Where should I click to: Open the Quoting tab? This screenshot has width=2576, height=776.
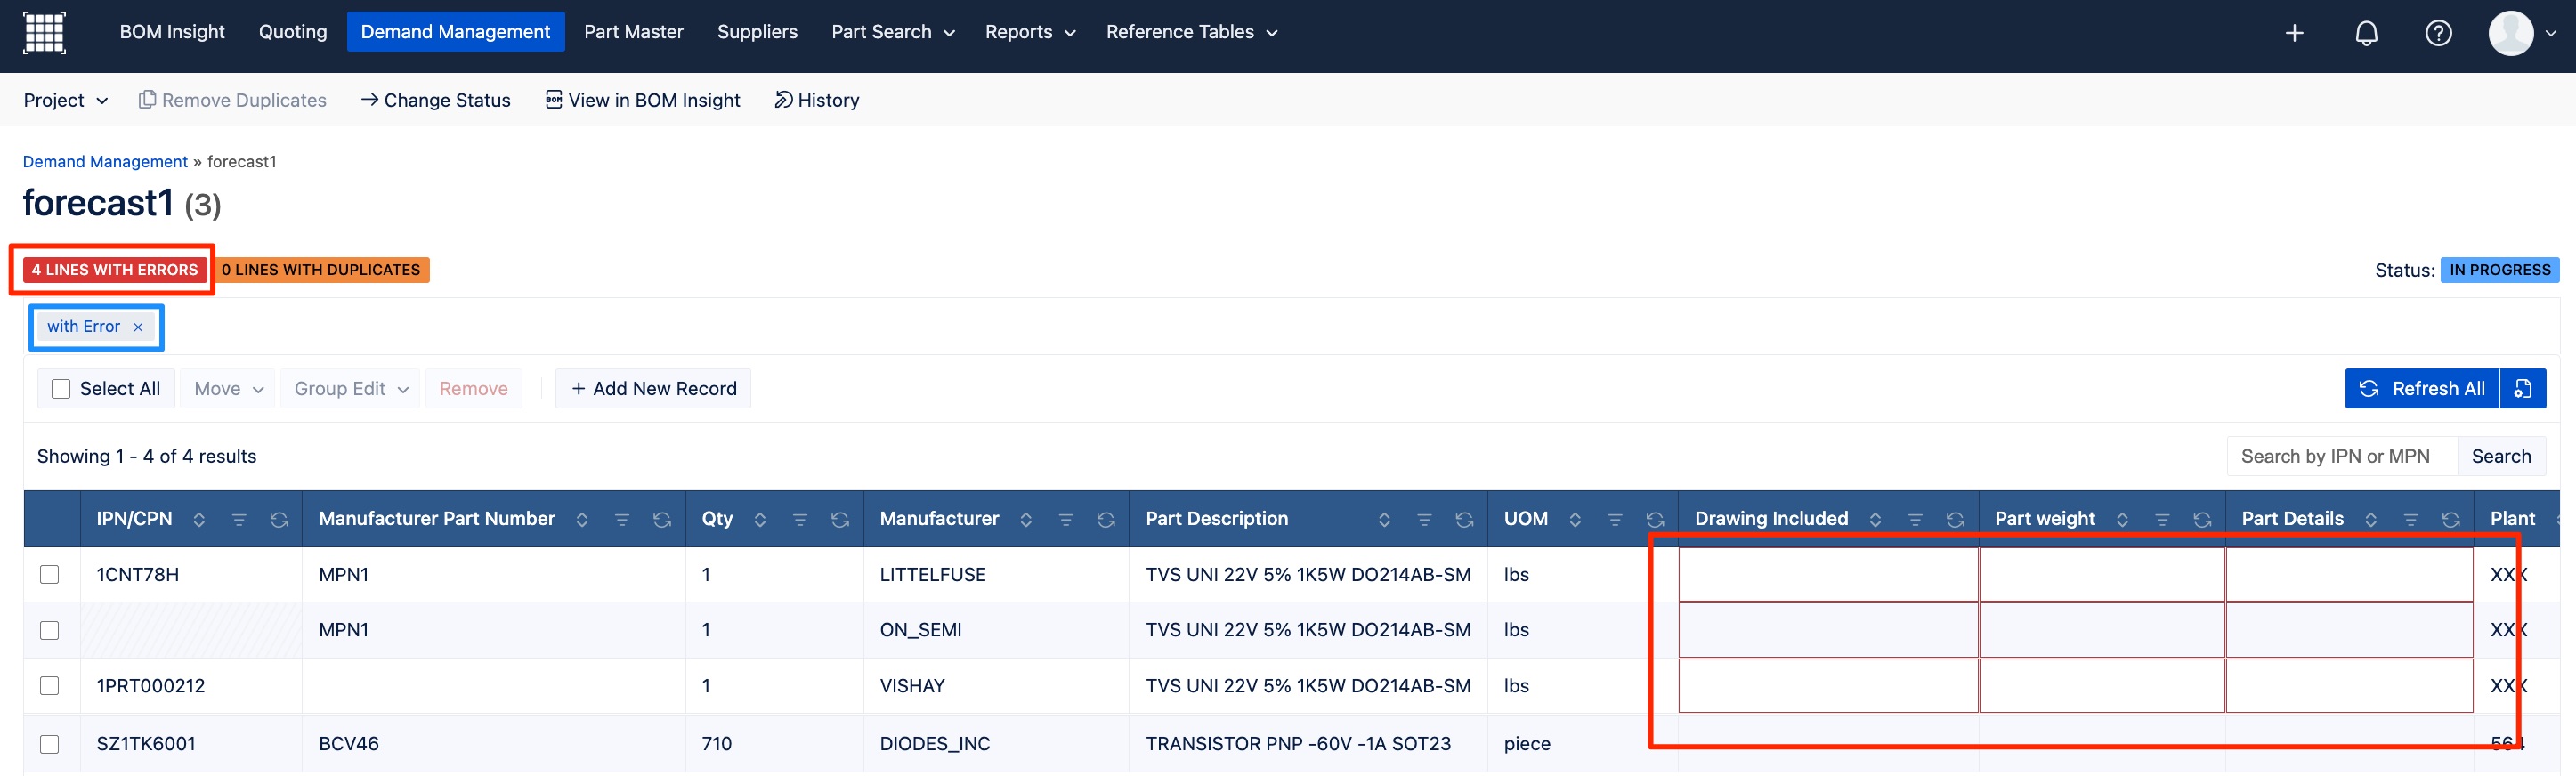tap(293, 32)
